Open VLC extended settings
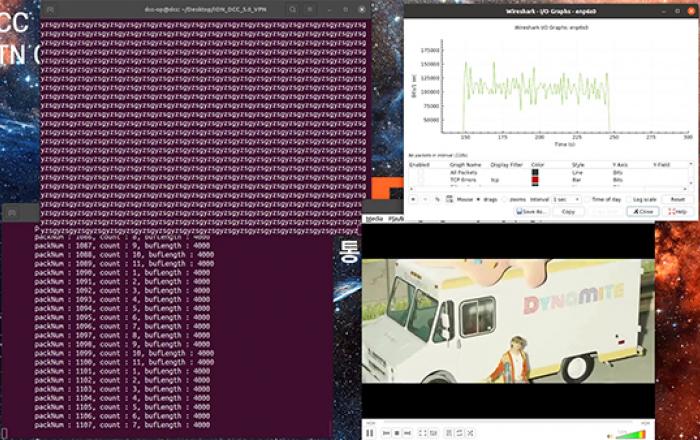Screen dimensions: 700x440 pyautogui.click(x=434, y=433)
